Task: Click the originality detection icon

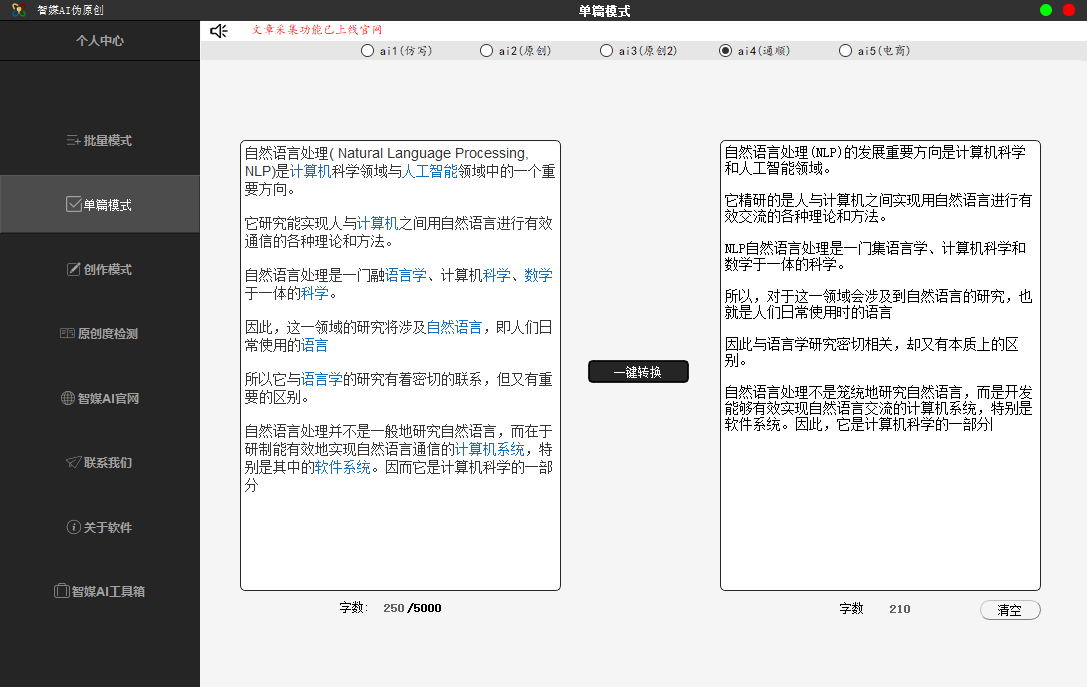Action: coord(67,333)
